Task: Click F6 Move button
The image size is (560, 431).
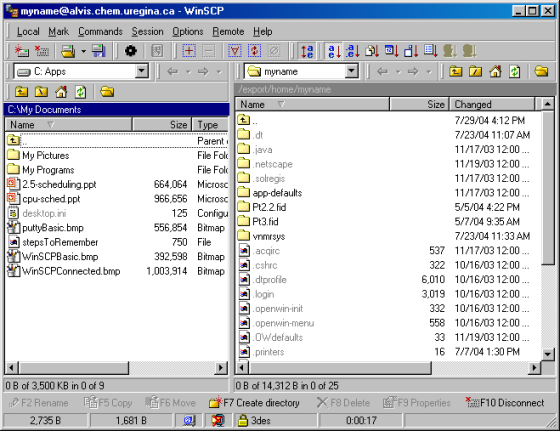Action: pos(170,403)
